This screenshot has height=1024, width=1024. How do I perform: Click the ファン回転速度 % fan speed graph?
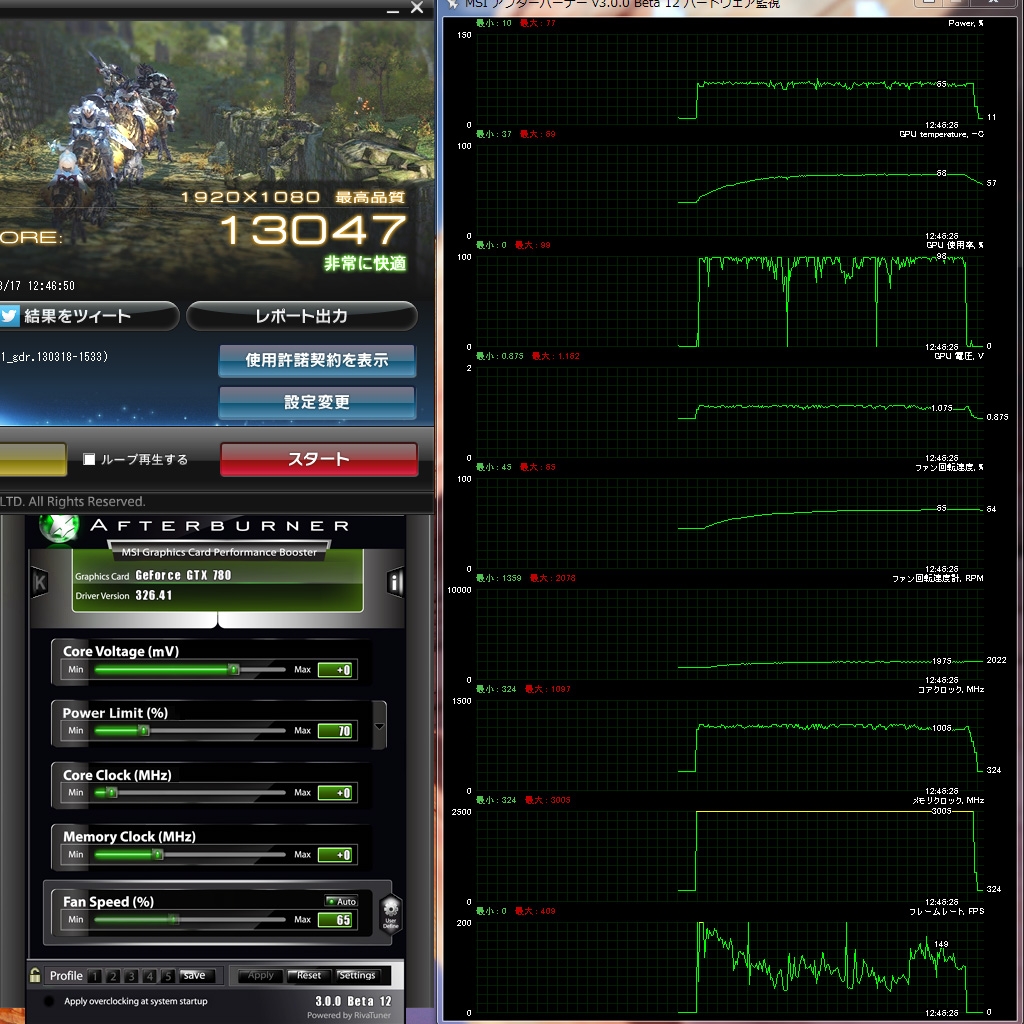[x=729, y=522]
